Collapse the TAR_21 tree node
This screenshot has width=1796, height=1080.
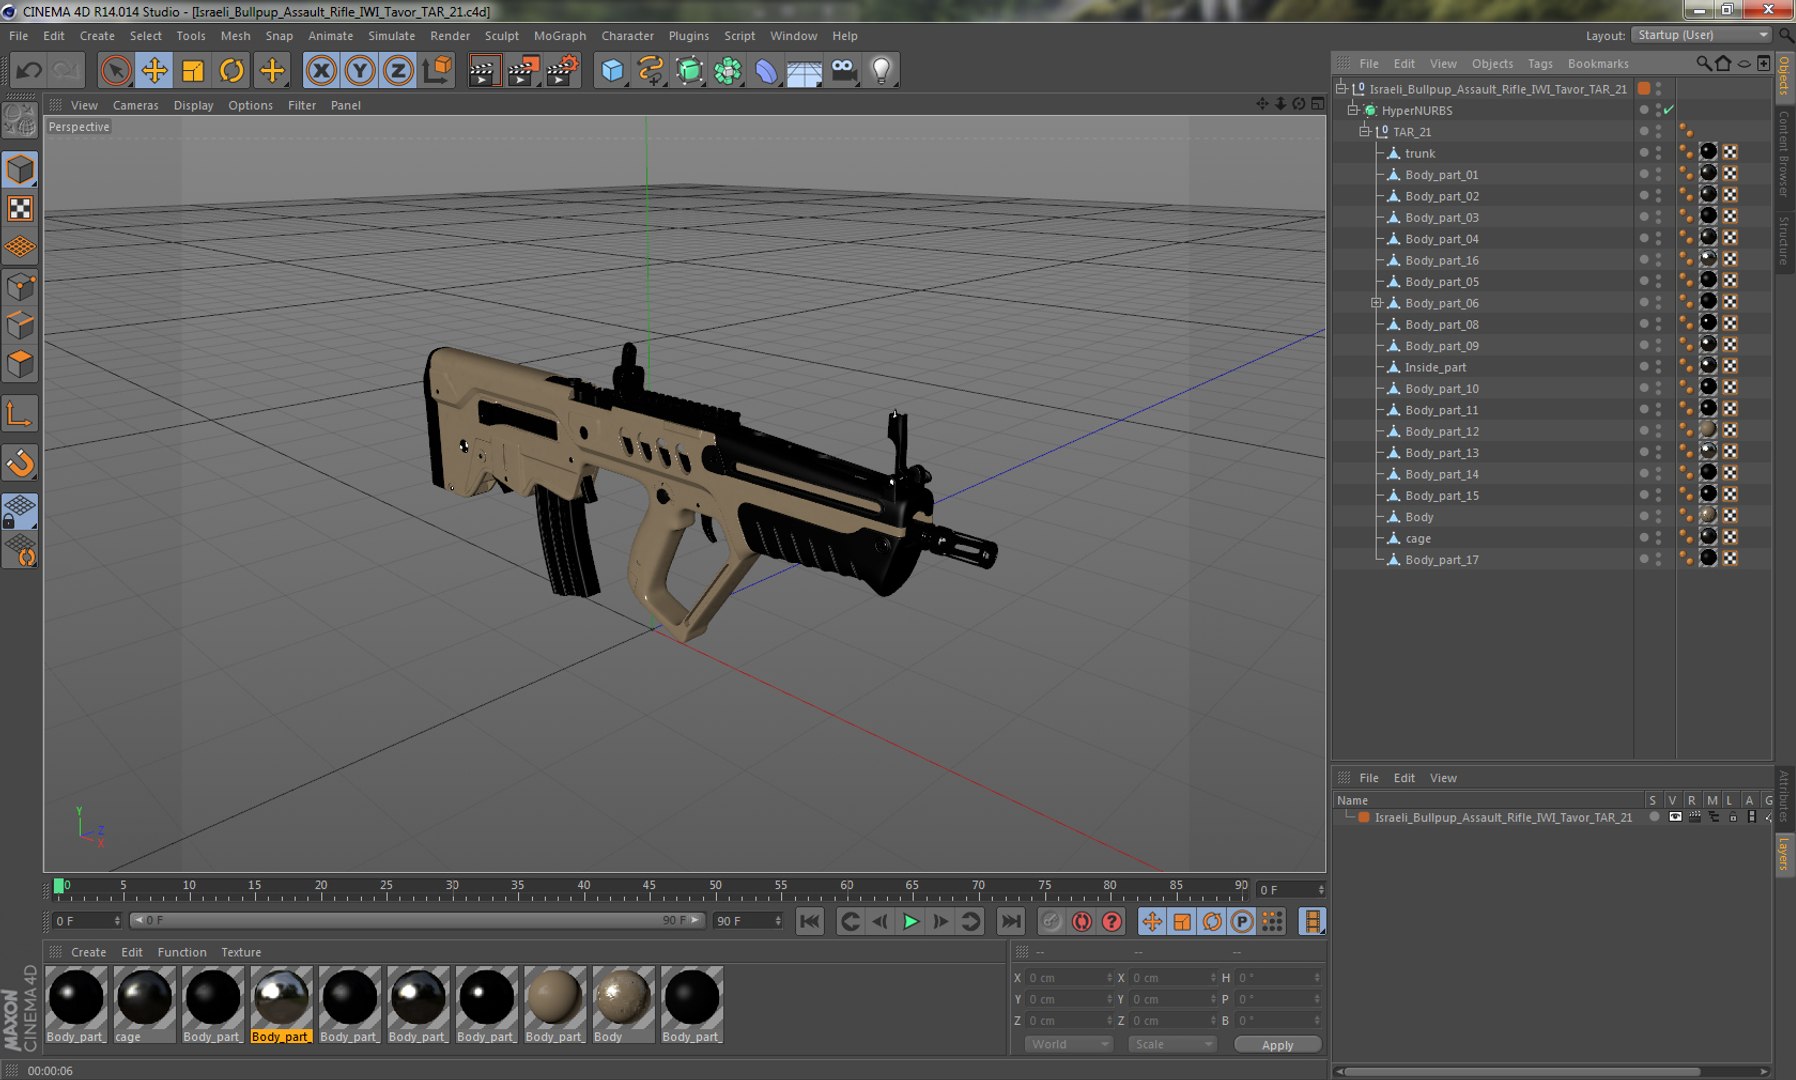pos(1365,131)
